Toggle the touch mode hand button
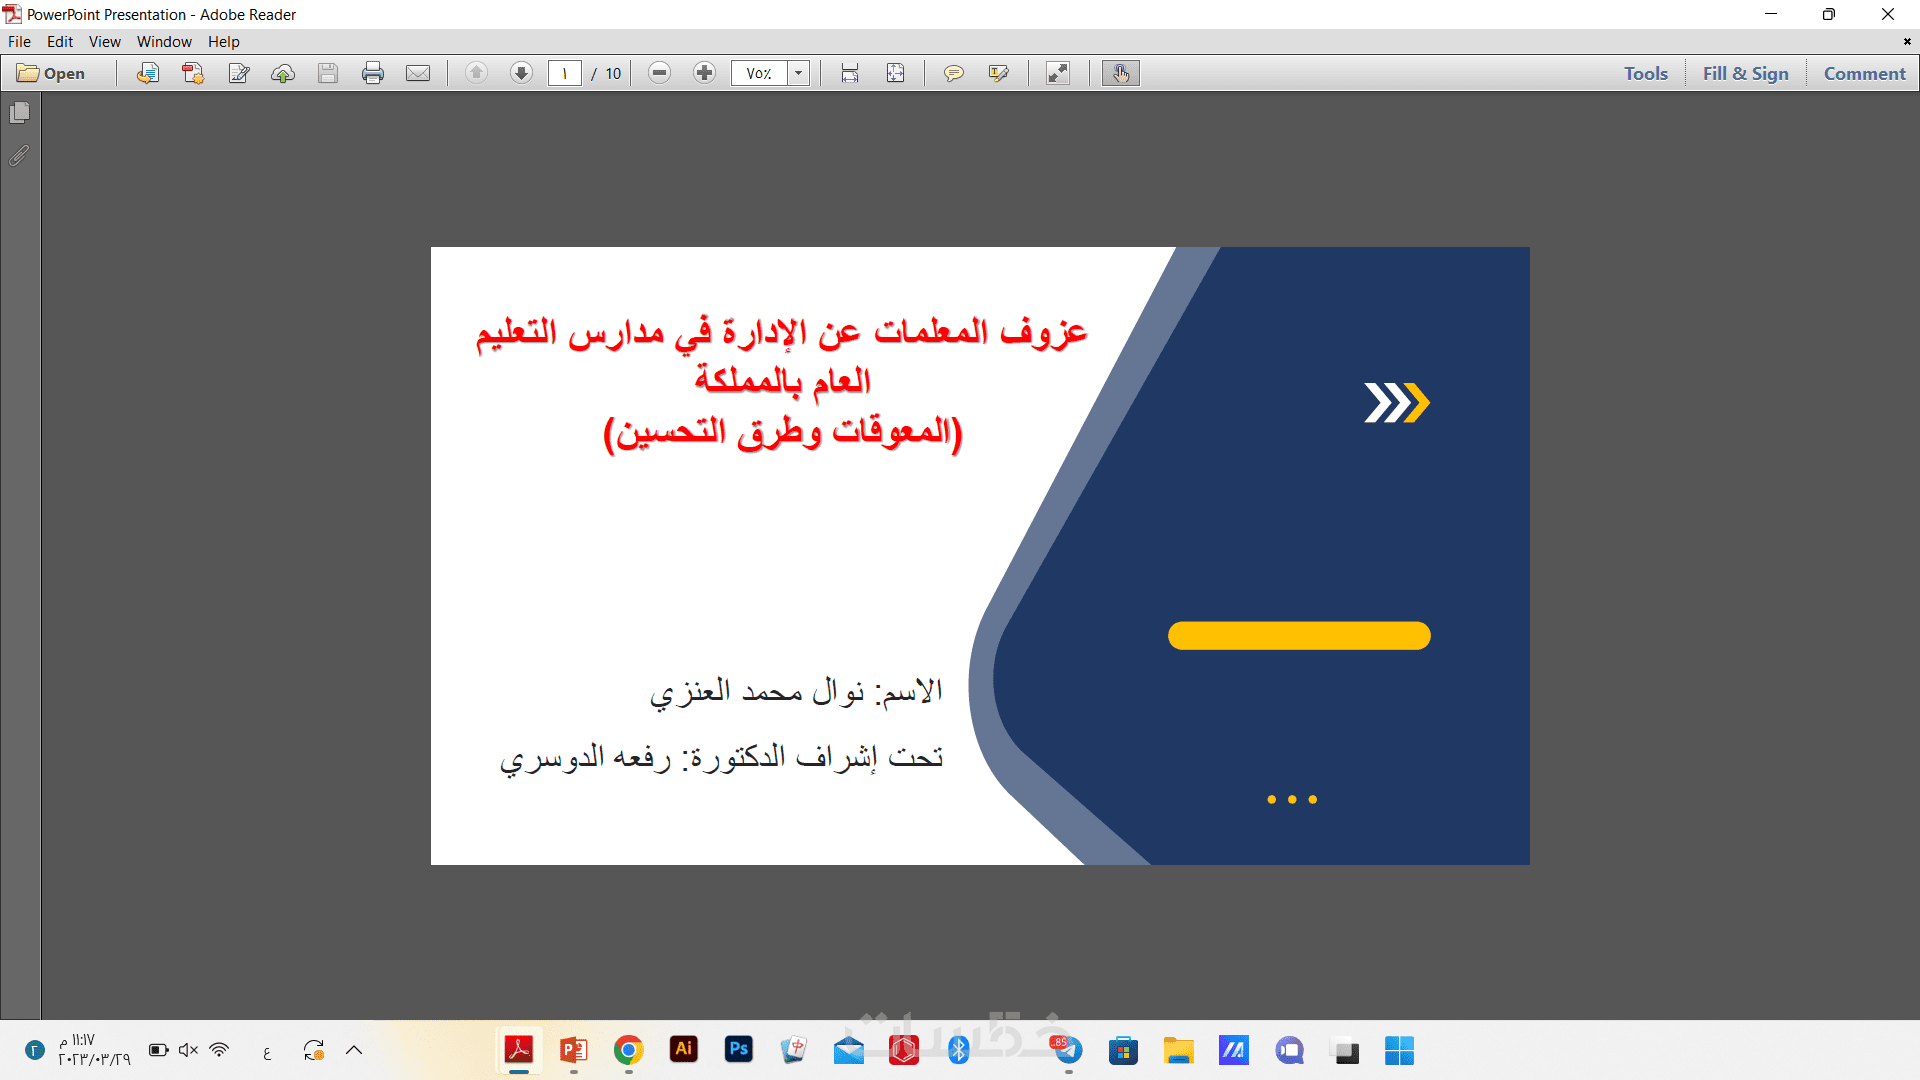The width and height of the screenshot is (1920, 1080). [x=1121, y=73]
